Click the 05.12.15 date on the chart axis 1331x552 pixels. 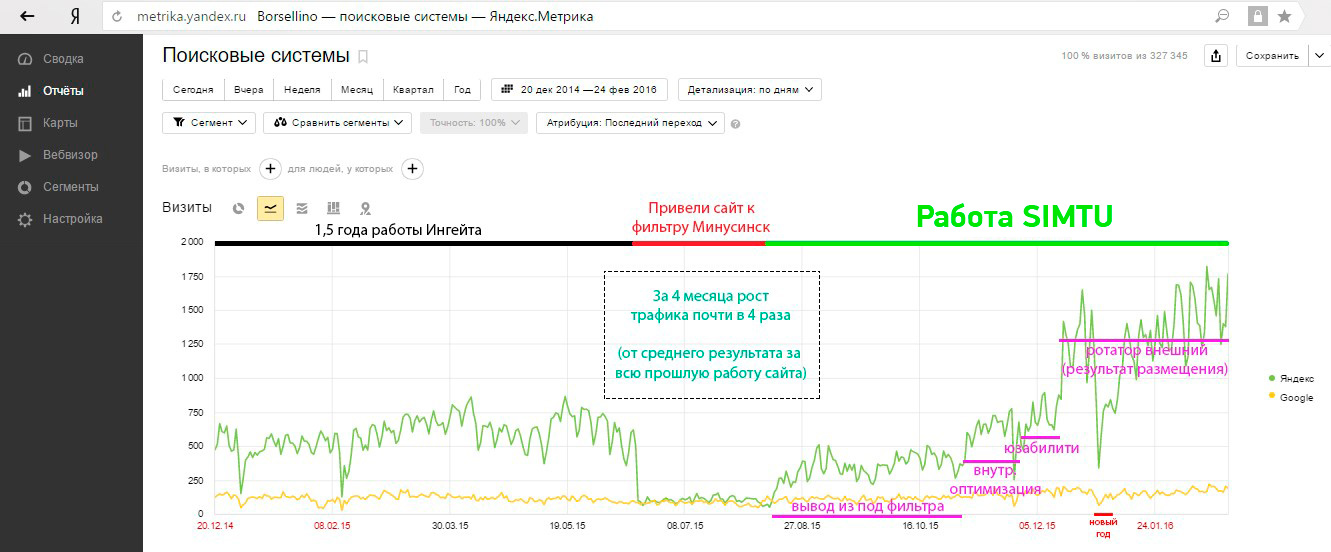(1037, 525)
